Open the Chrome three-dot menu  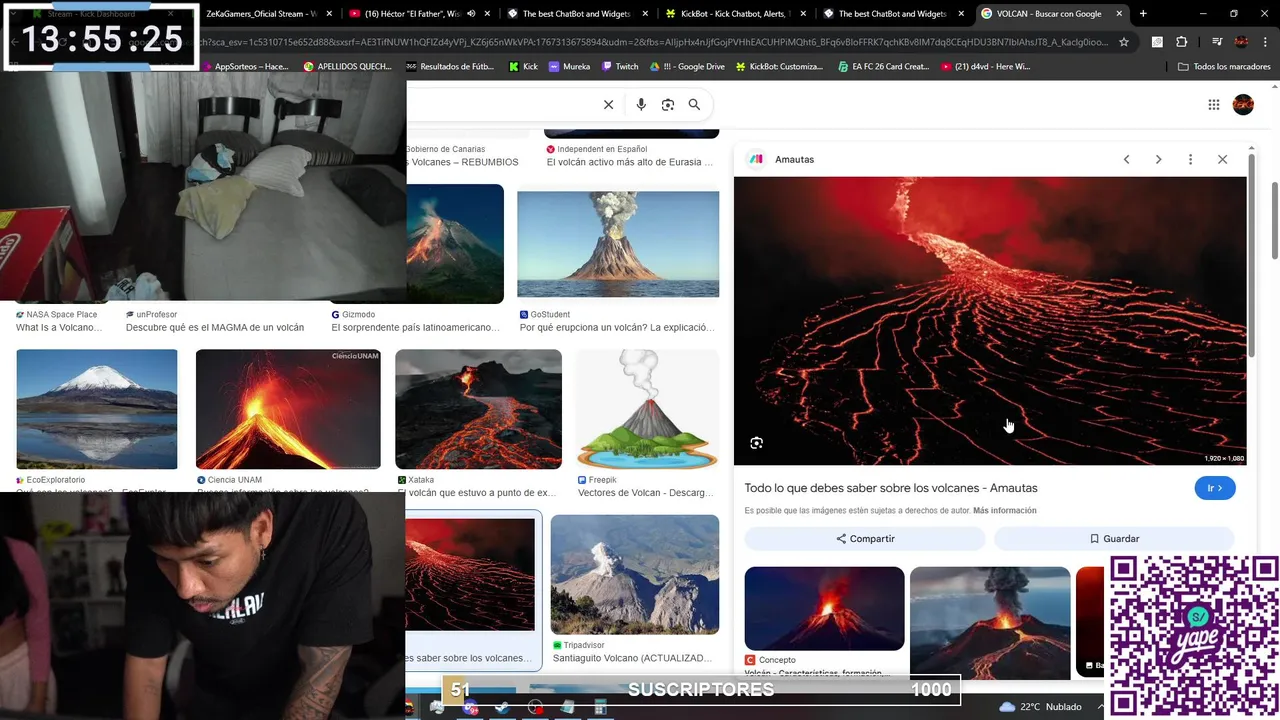tap(1267, 42)
